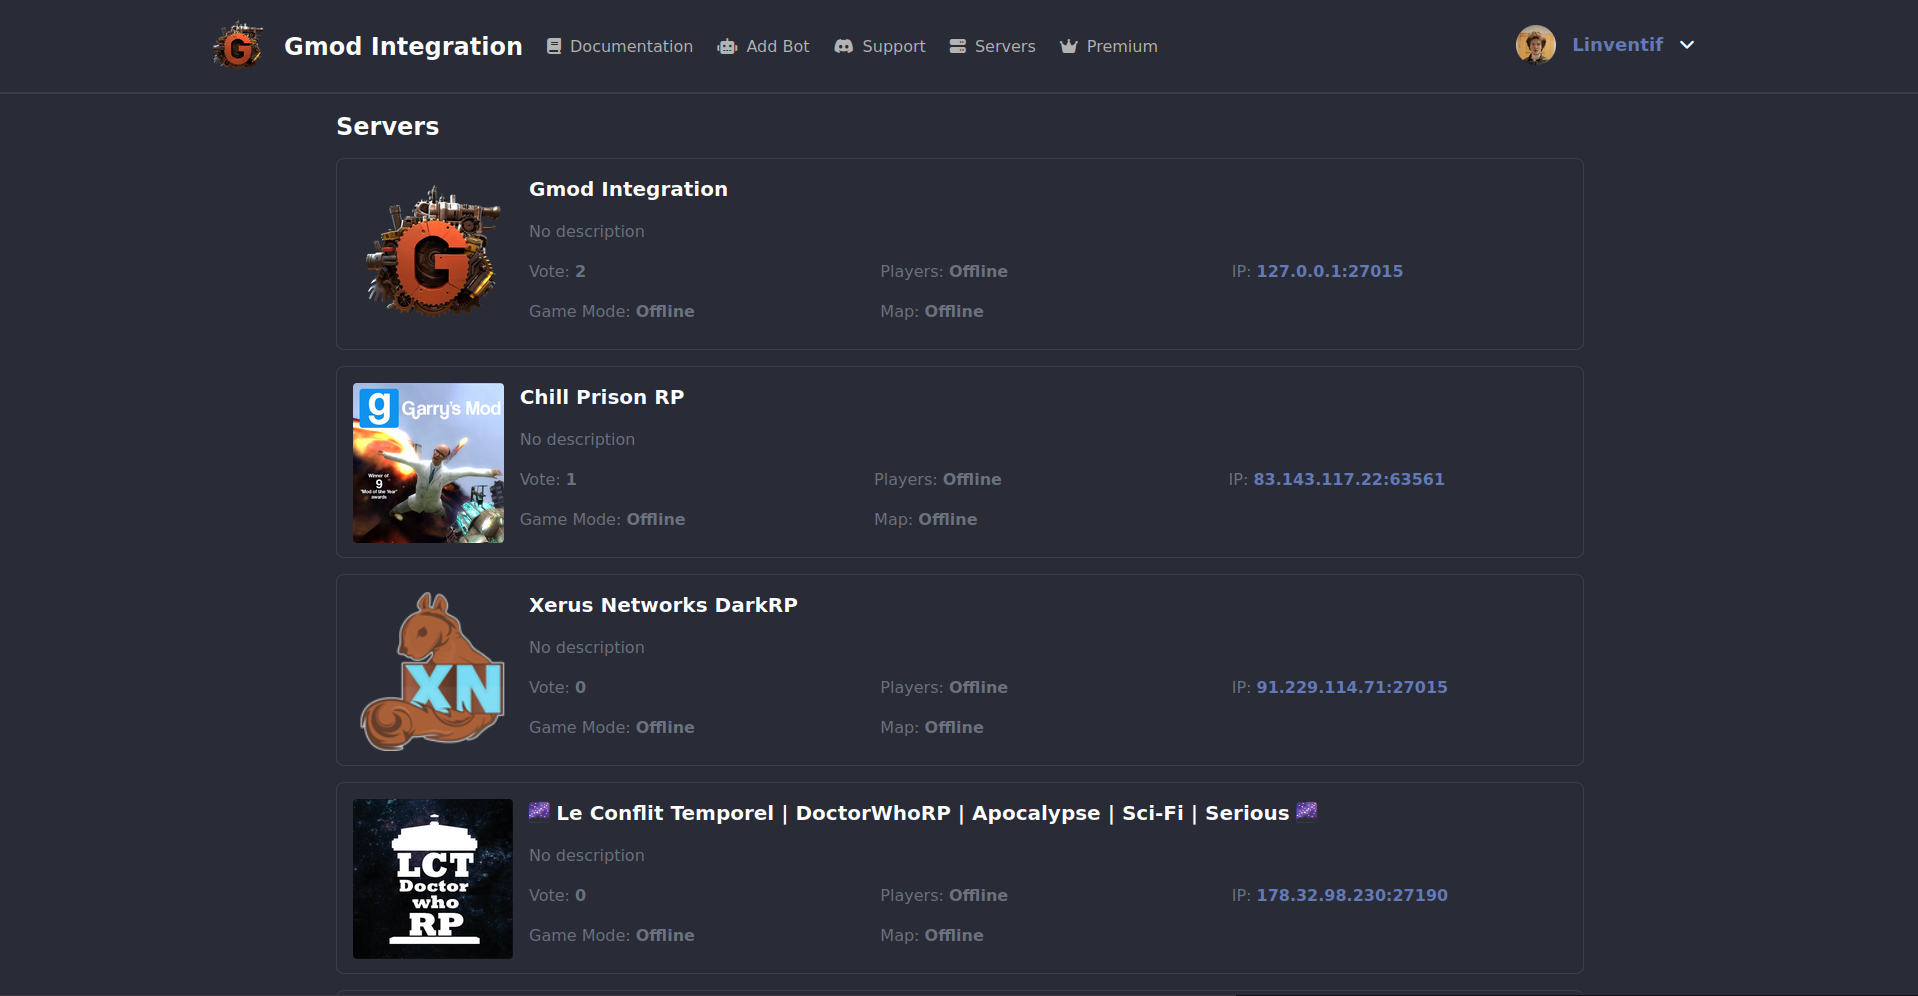Open the Gmod Integration server title
Screen dimensions: 1918x996
tap(628, 189)
